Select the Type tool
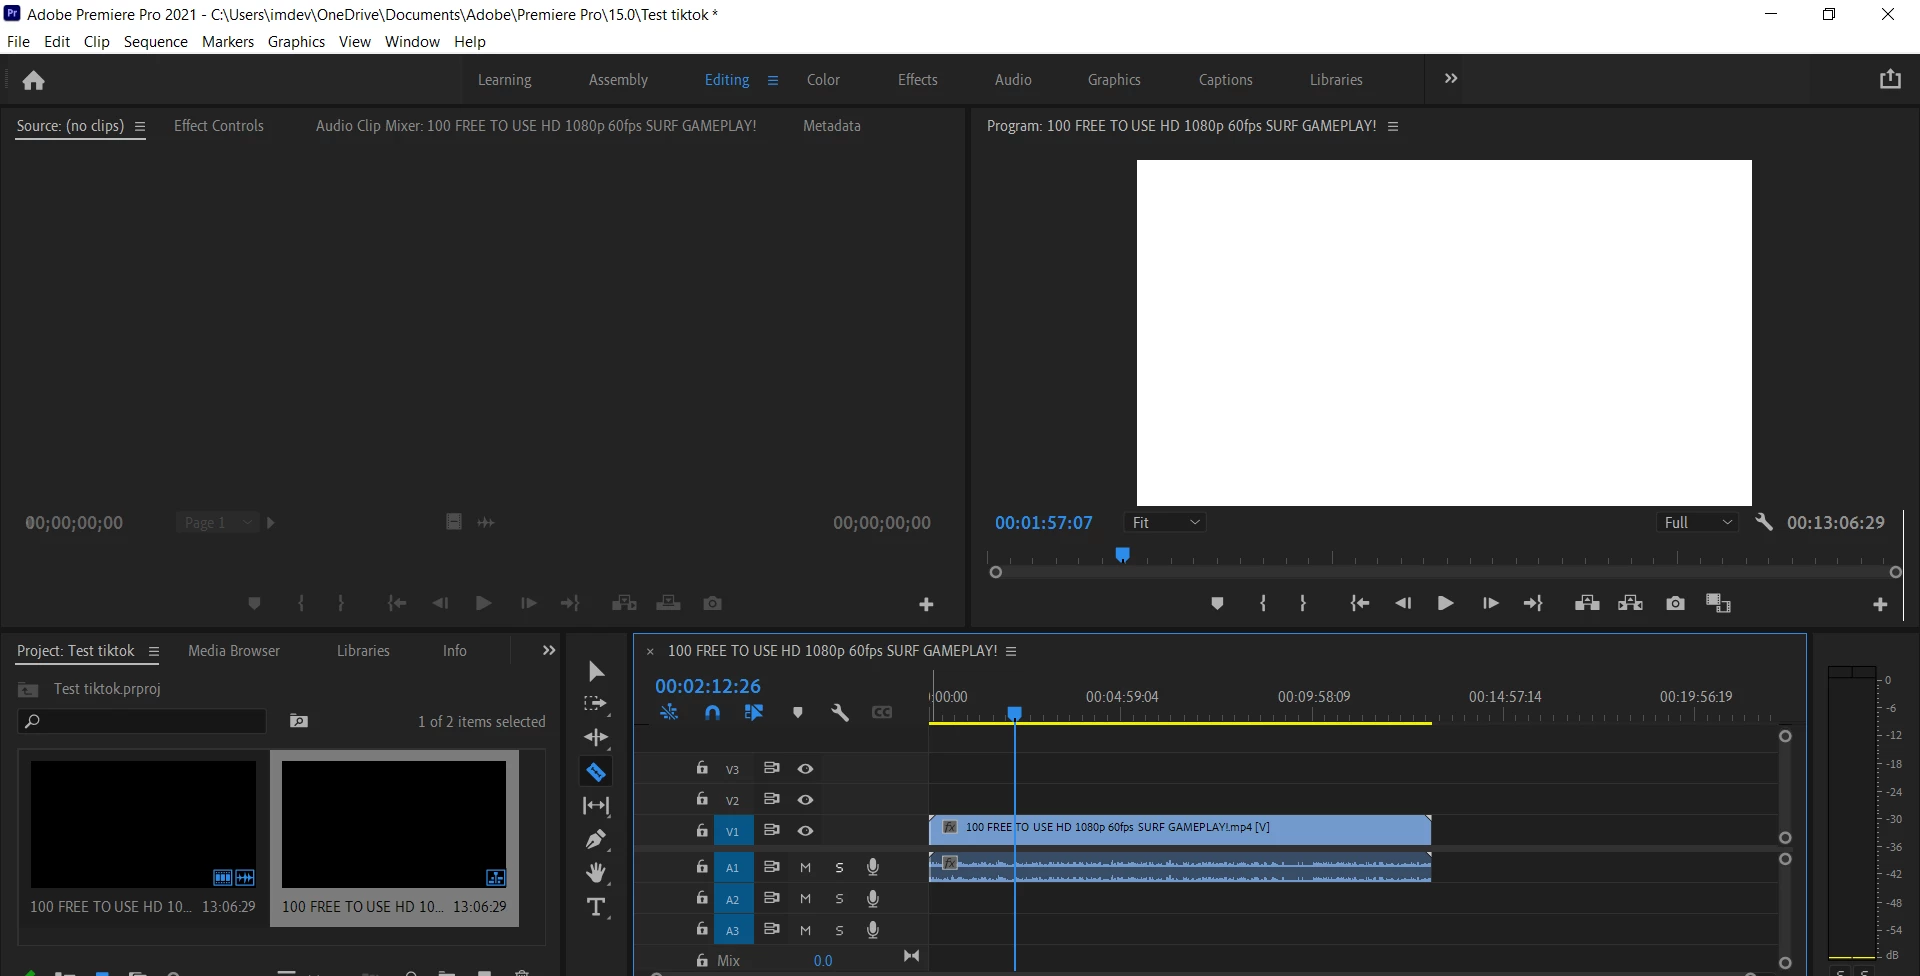Image resolution: width=1920 pixels, height=976 pixels. point(596,908)
